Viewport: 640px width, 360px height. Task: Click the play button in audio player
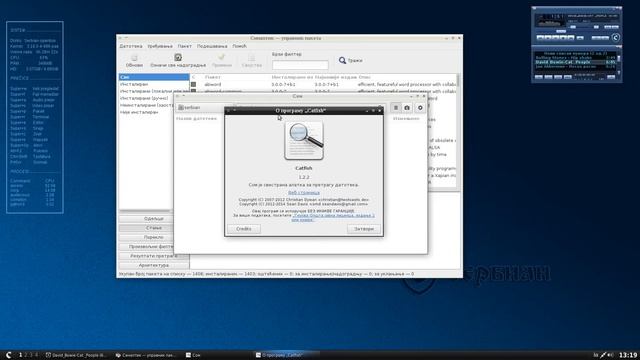[x=548, y=38]
